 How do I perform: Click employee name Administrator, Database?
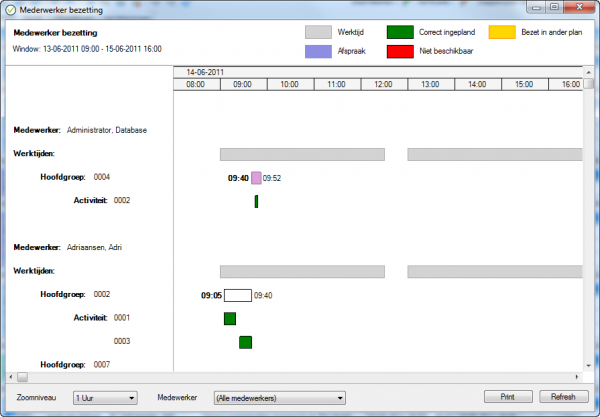coord(107,130)
